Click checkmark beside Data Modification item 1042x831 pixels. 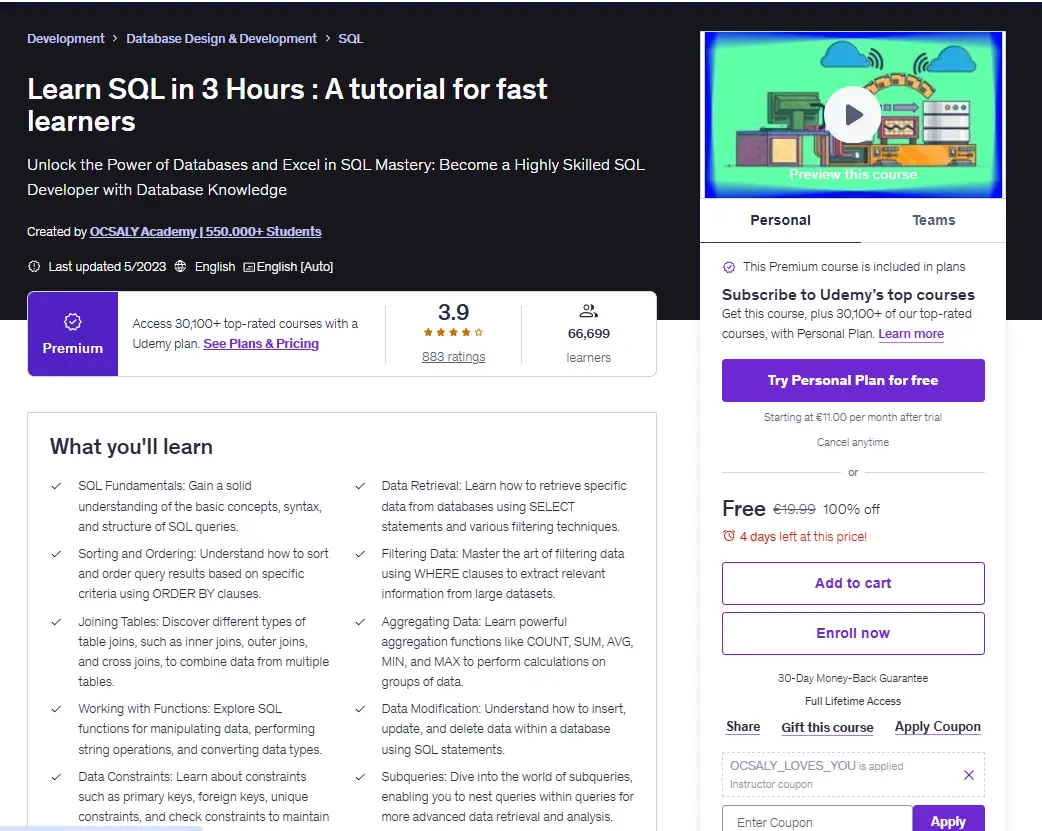click(x=360, y=709)
